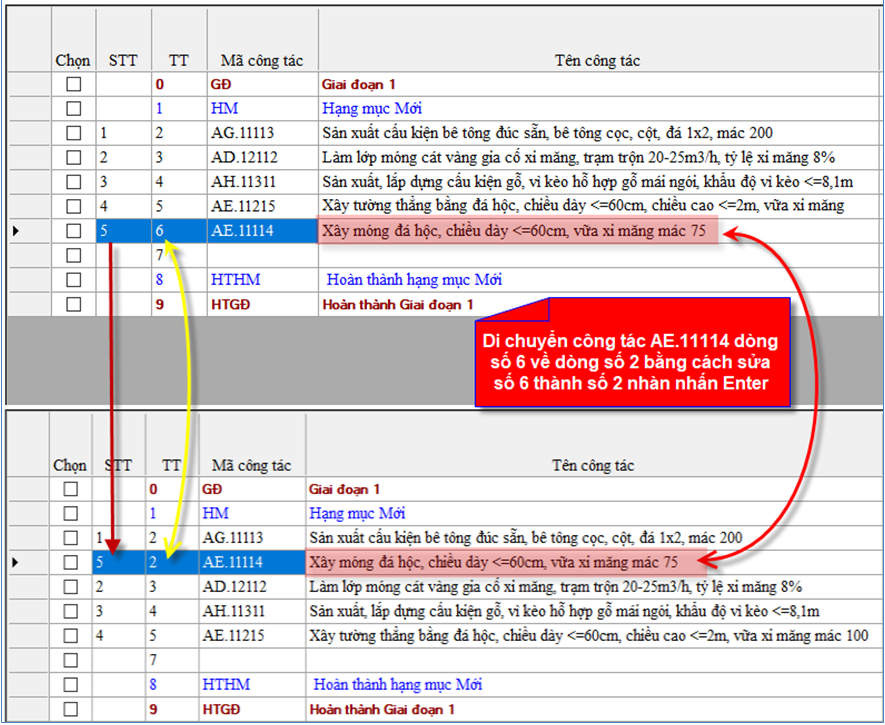Click the AH.11311 task name in upper table
Image resolution: width=885 pixels, height=725 pixels.
[x=586, y=182]
